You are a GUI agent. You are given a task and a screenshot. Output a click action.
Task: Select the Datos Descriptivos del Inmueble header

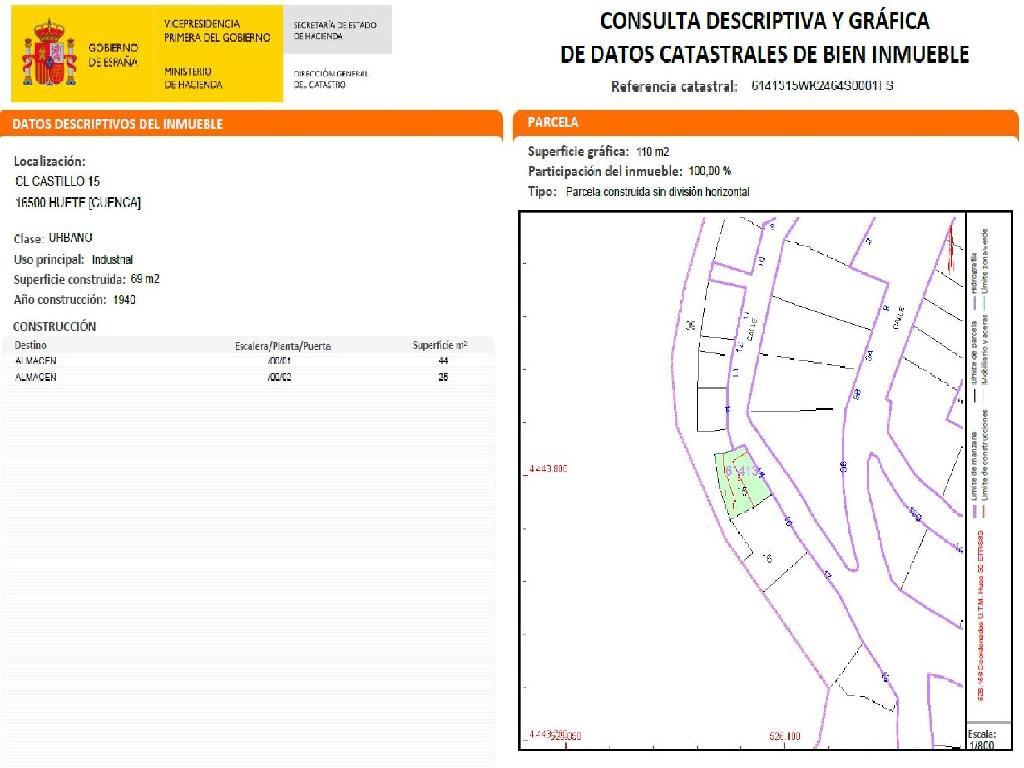(117, 124)
